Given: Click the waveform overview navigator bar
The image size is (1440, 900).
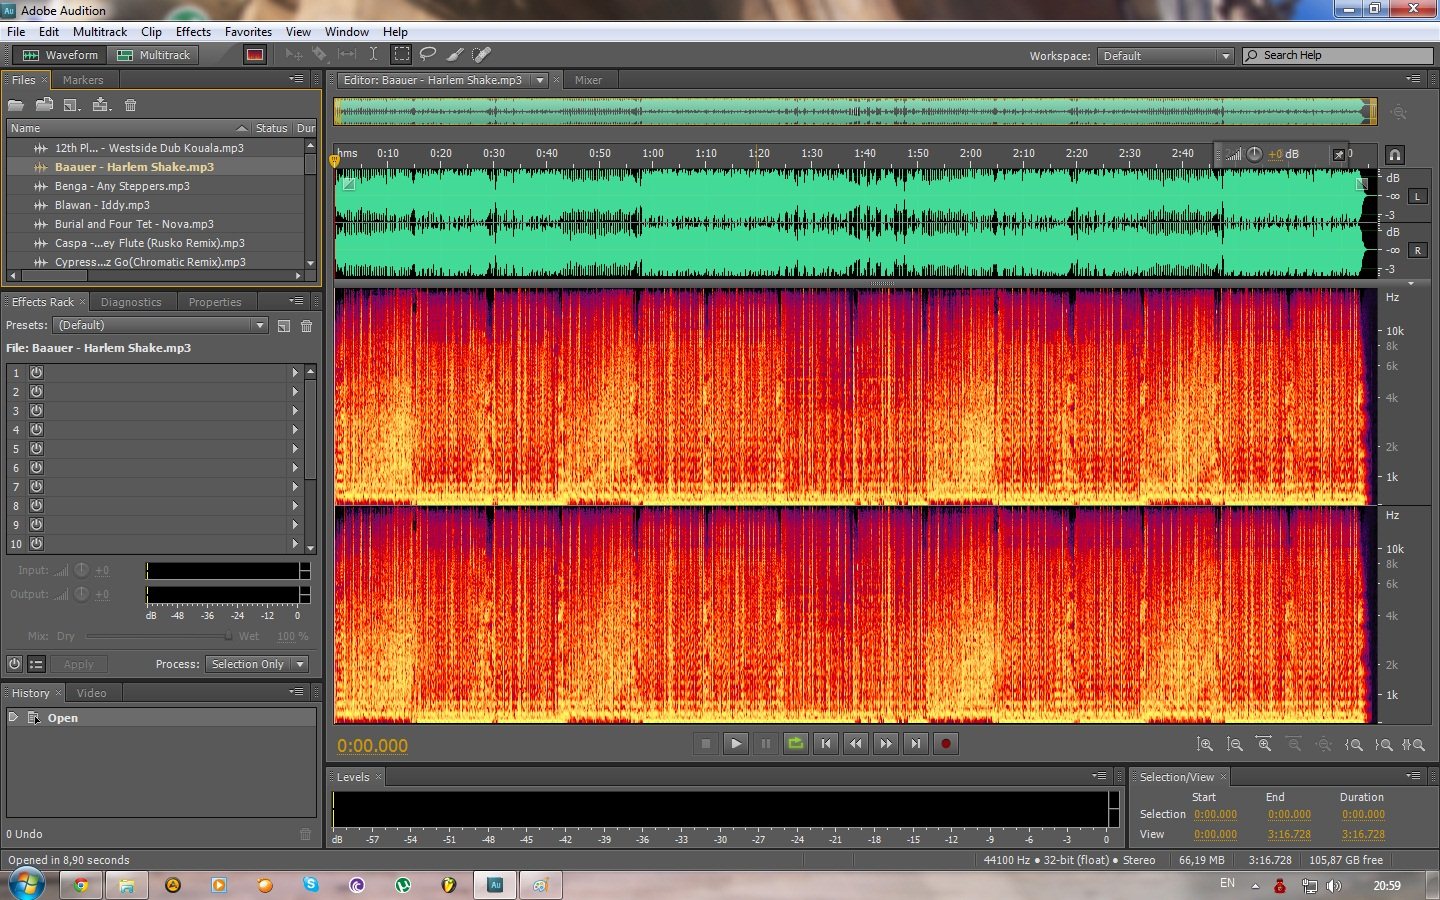Looking at the screenshot, I should tap(855, 111).
